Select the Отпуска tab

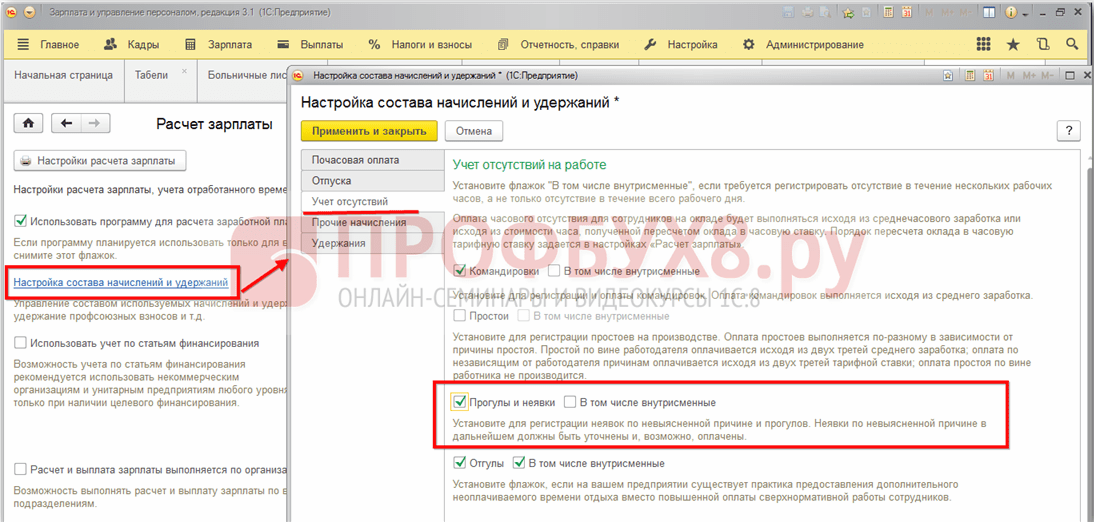click(x=373, y=180)
